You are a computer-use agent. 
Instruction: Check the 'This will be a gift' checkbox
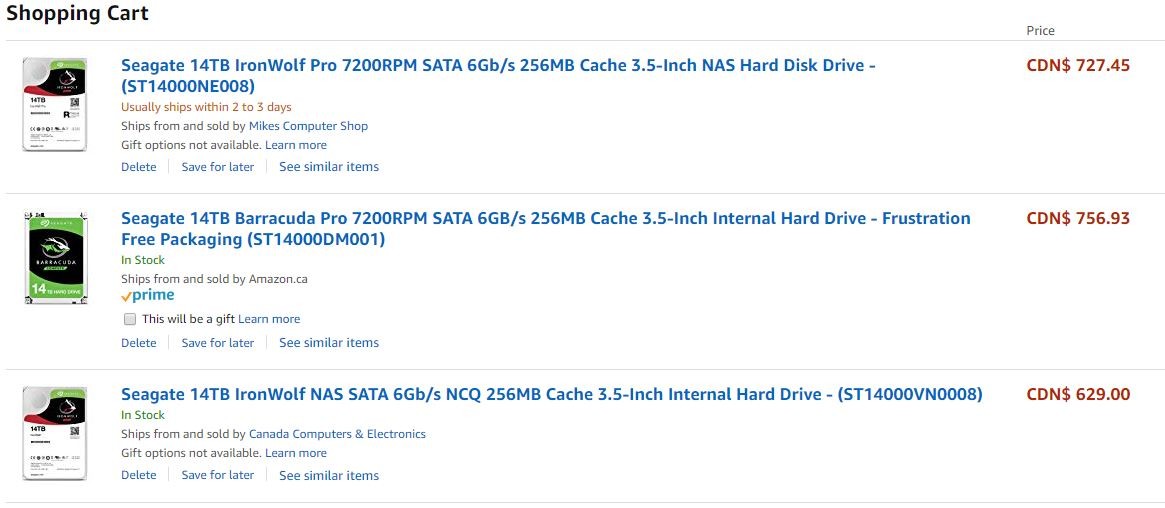[130, 319]
